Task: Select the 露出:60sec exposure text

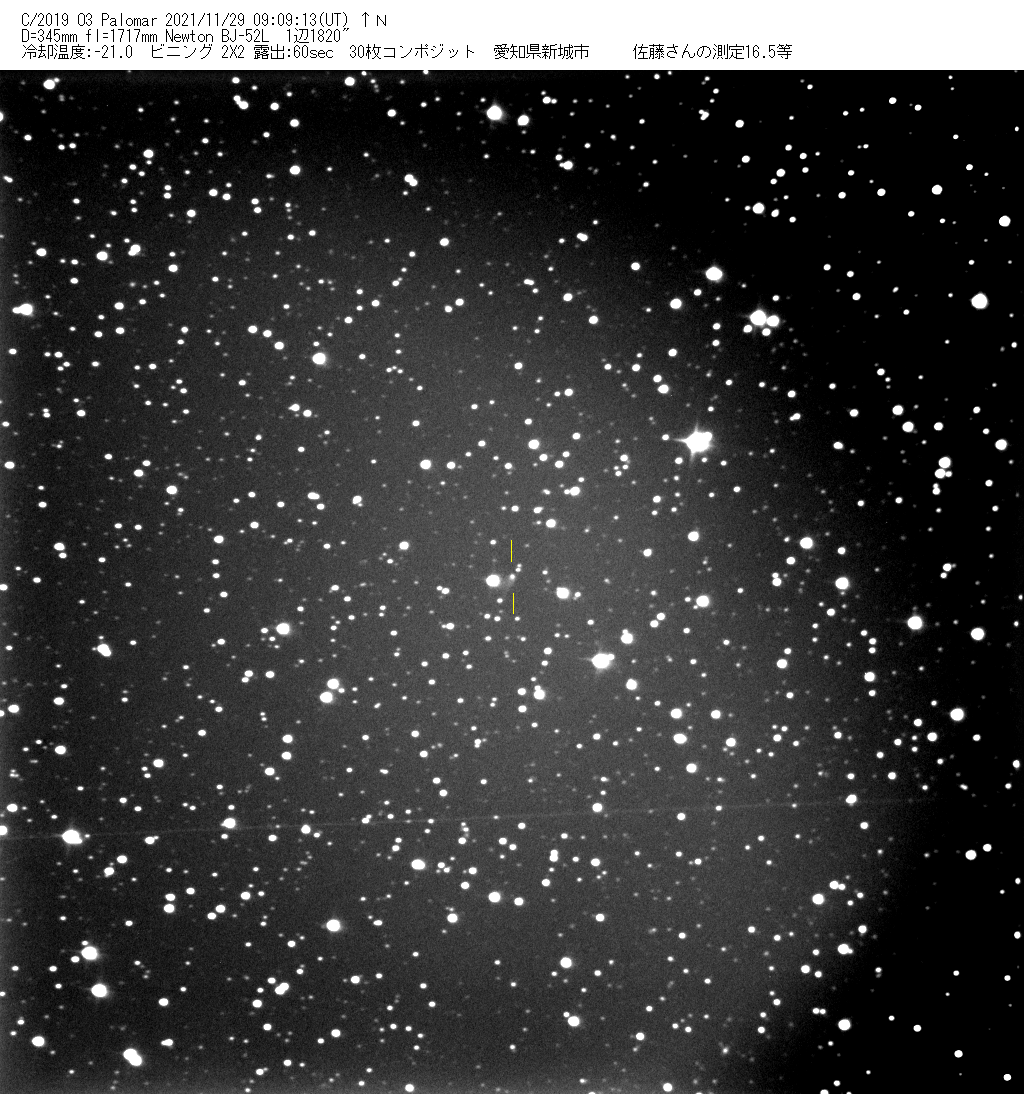Action: pyautogui.click(x=287, y=52)
